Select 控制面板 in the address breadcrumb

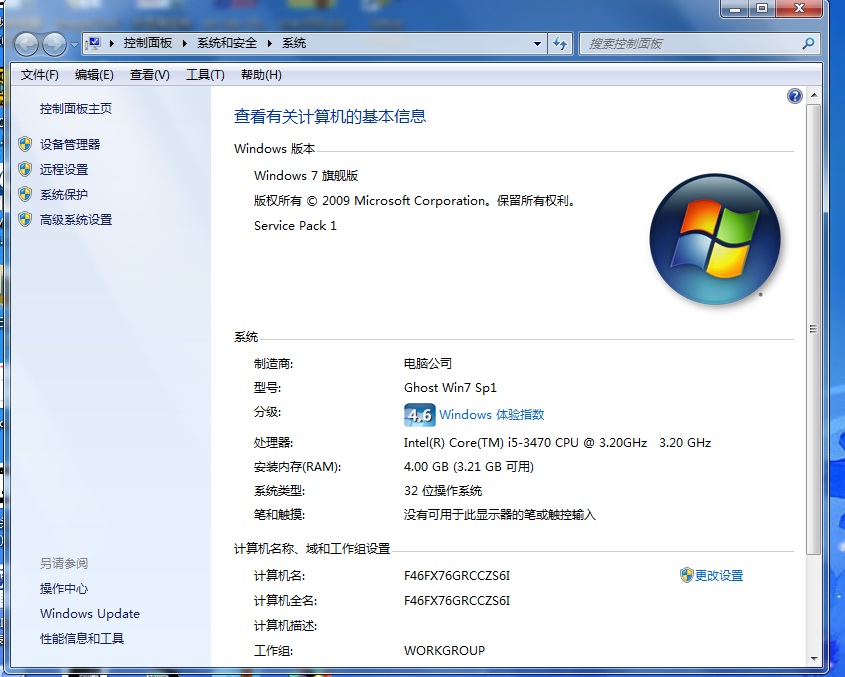point(148,43)
